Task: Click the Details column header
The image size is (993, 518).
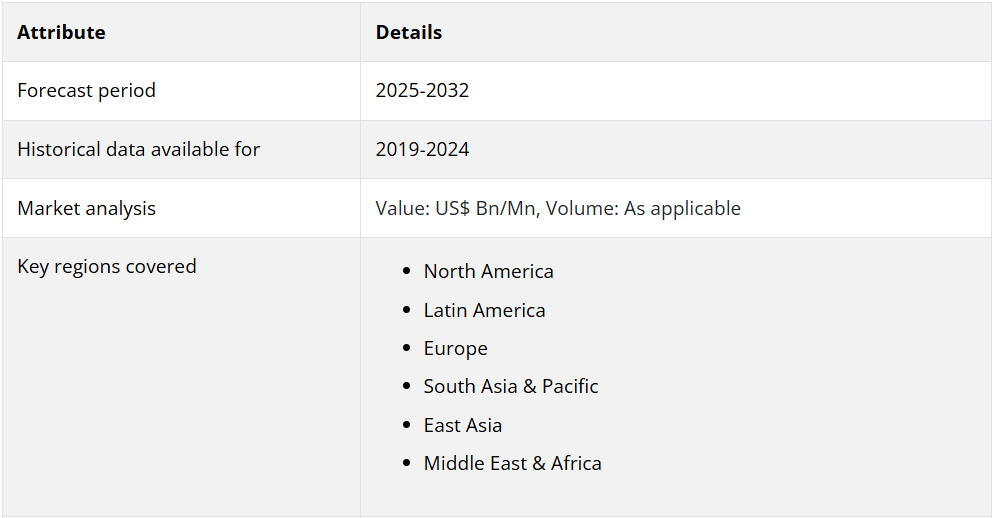Action: pos(408,32)
